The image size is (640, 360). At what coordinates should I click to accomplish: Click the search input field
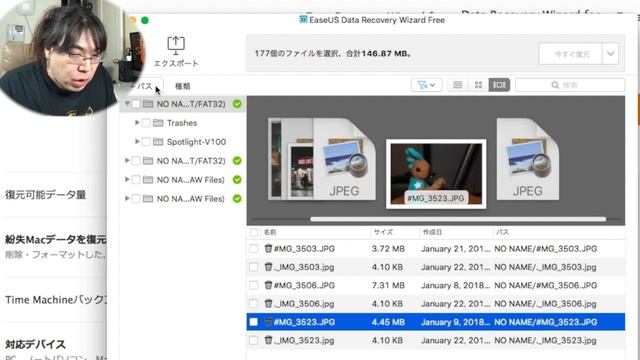click(570, 85)
